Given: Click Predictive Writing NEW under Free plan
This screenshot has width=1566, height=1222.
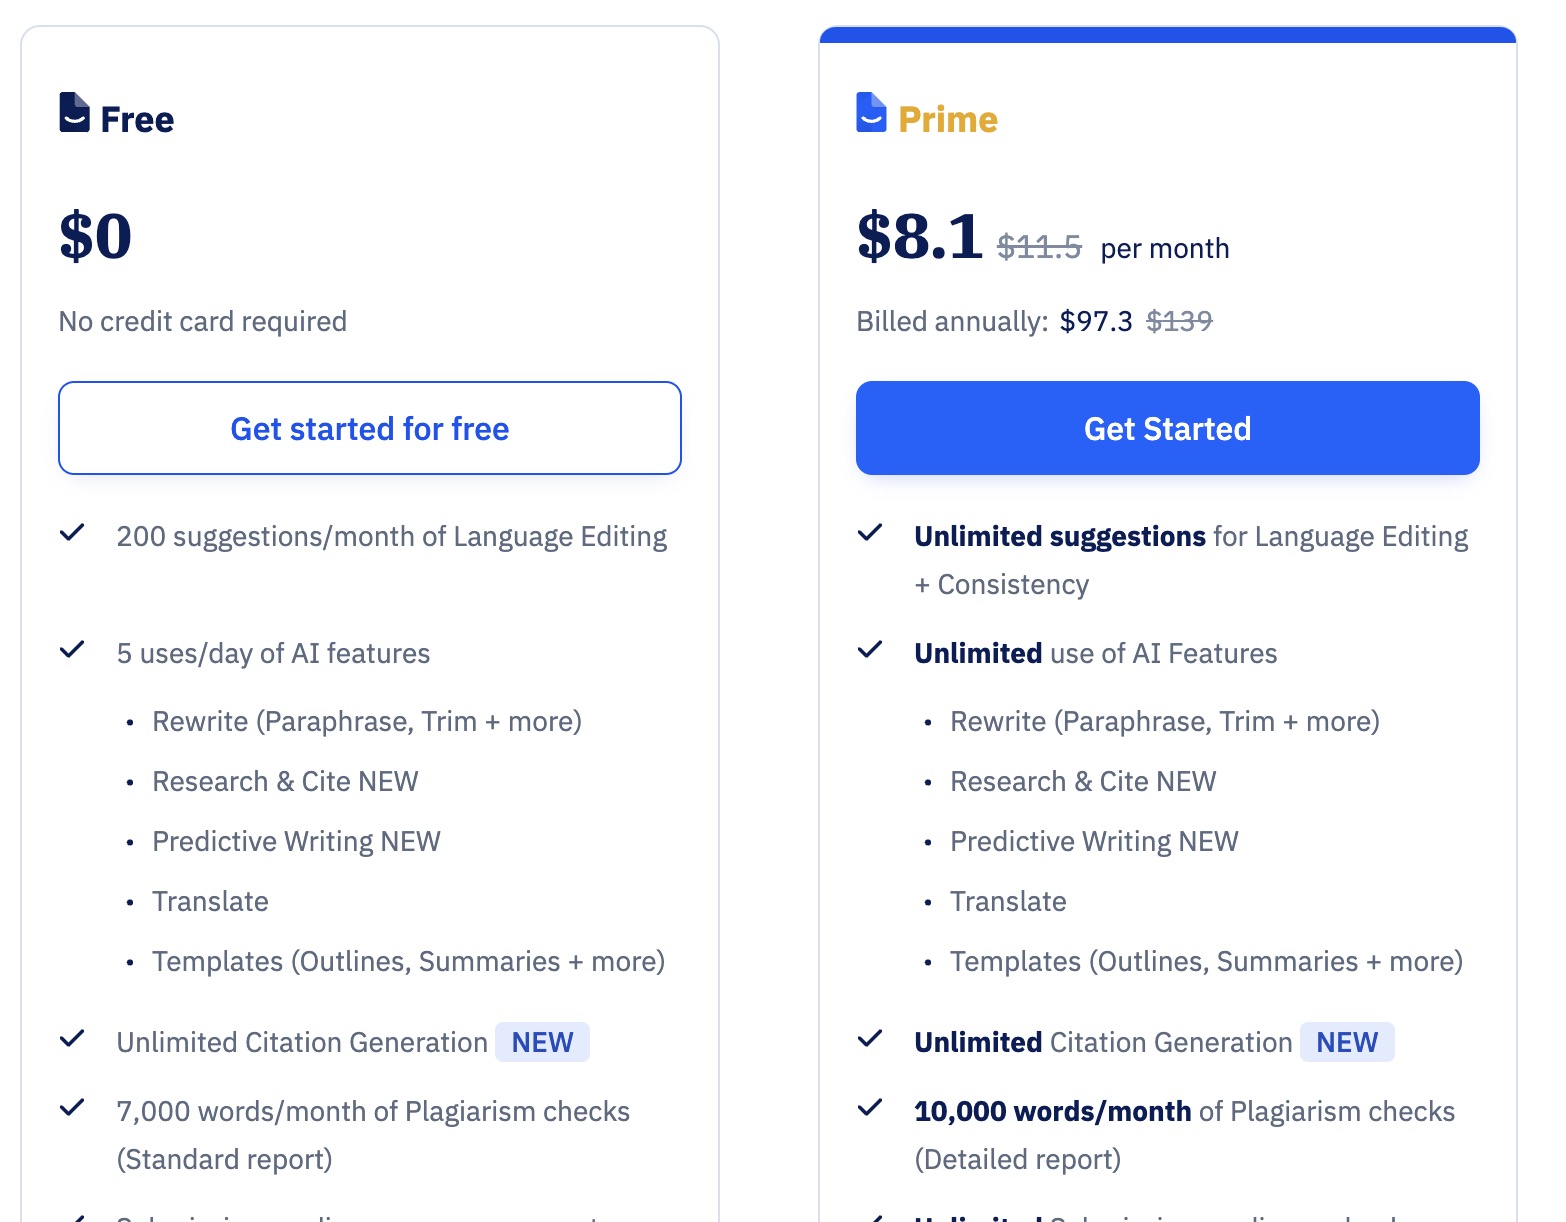Looking at the screenshot, I should (296, 841).
